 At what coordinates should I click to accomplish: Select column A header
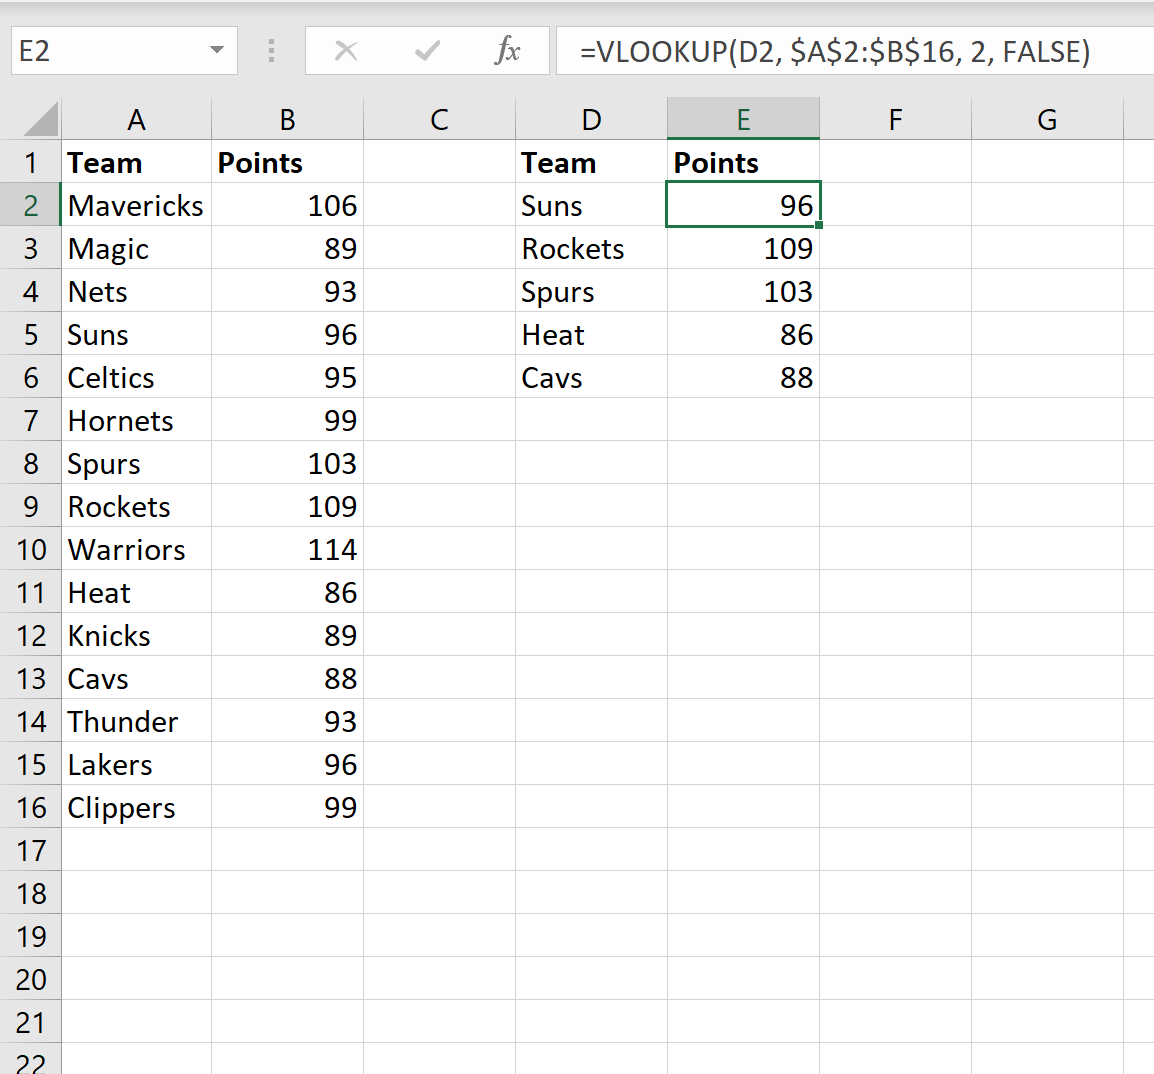pyautogui.click(x=136, y=120)
